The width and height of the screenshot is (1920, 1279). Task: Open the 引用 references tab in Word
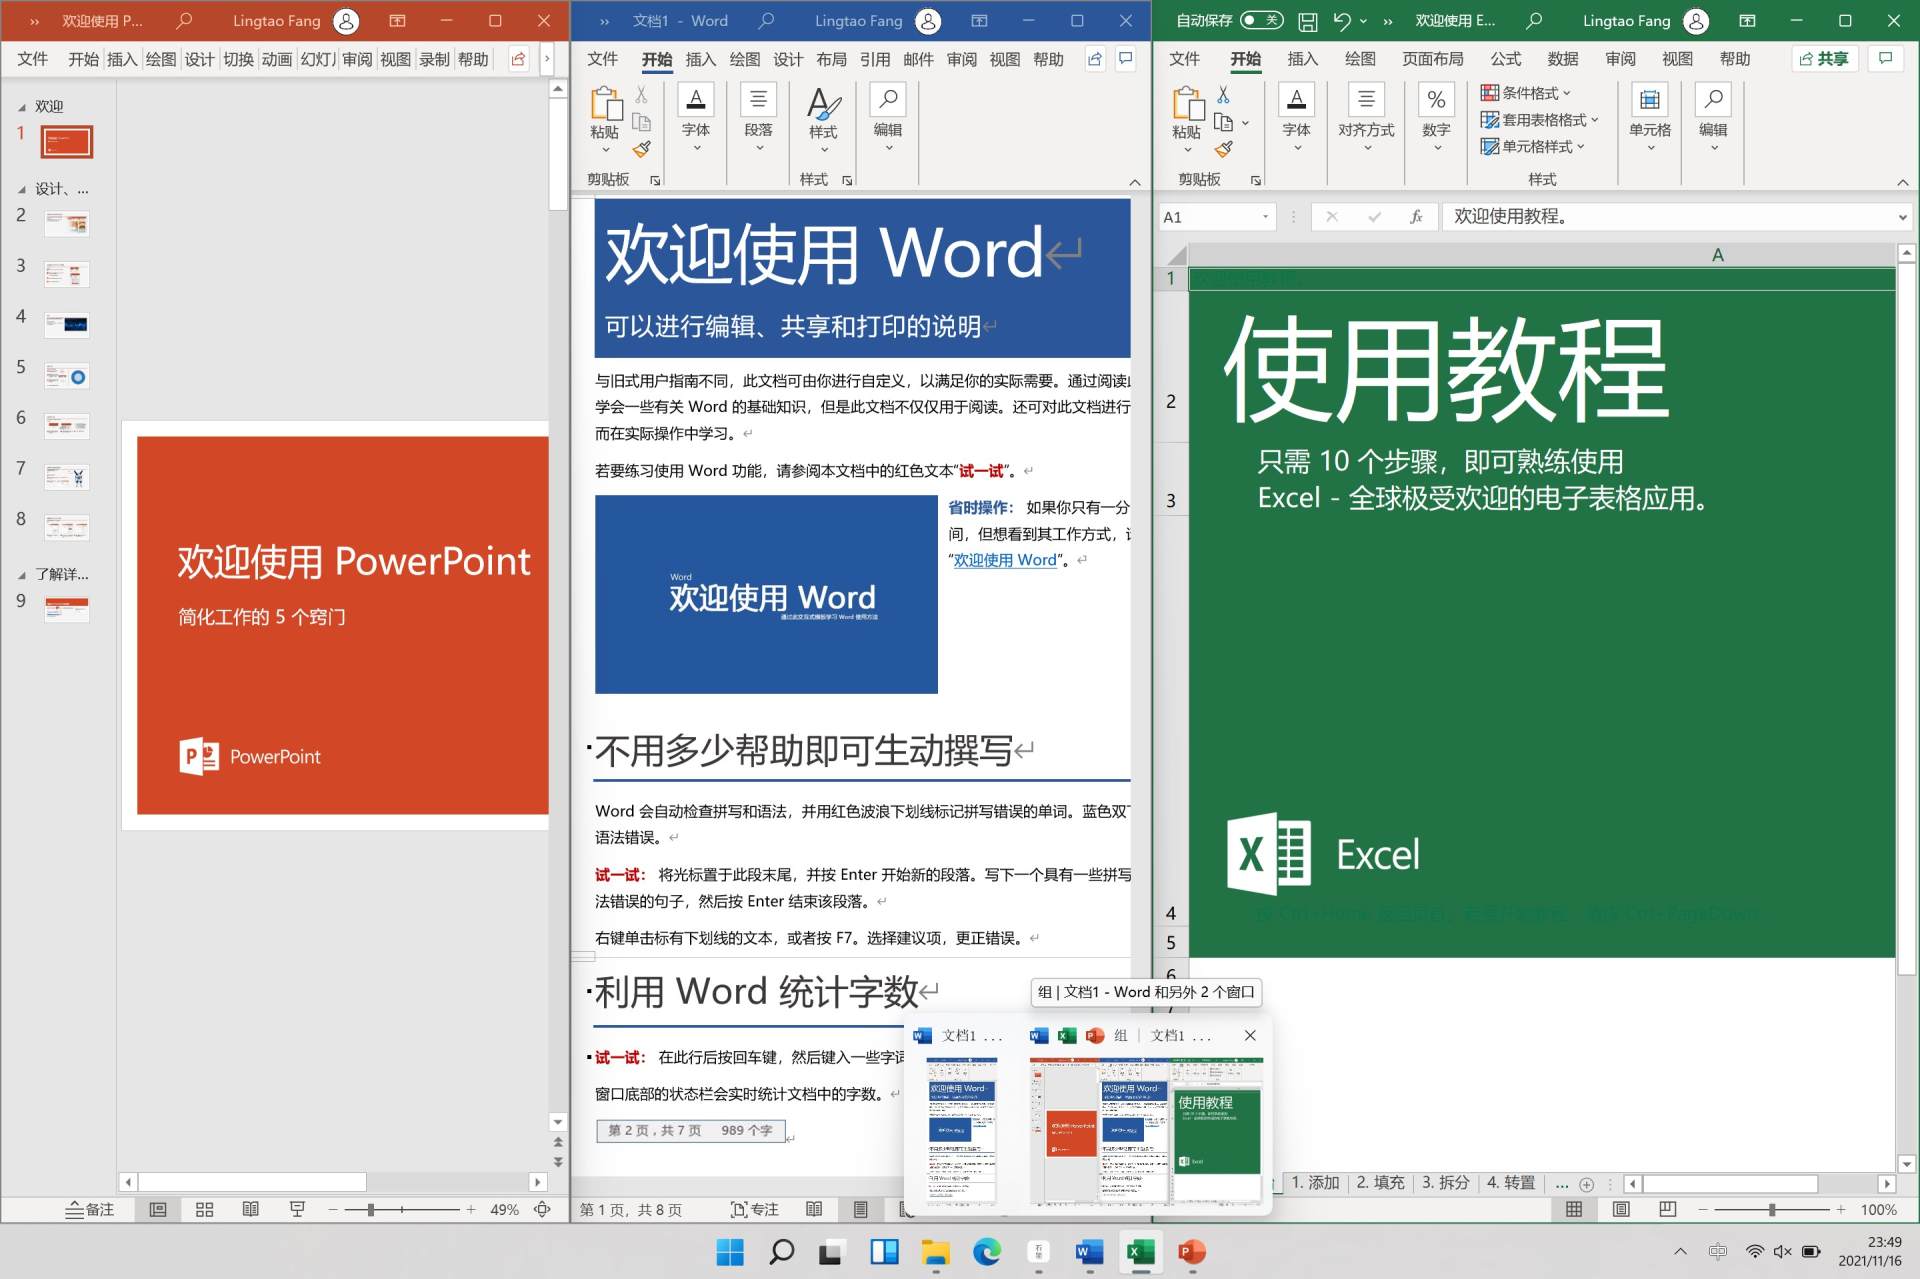(x=875, y=59)
